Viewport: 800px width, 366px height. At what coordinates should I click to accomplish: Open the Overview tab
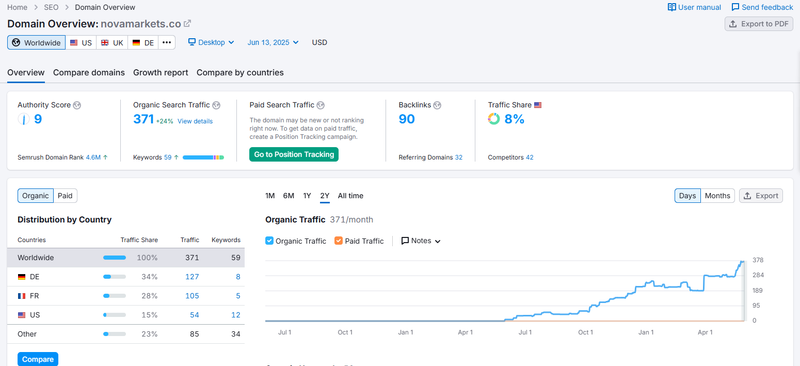tap(26, 72)
